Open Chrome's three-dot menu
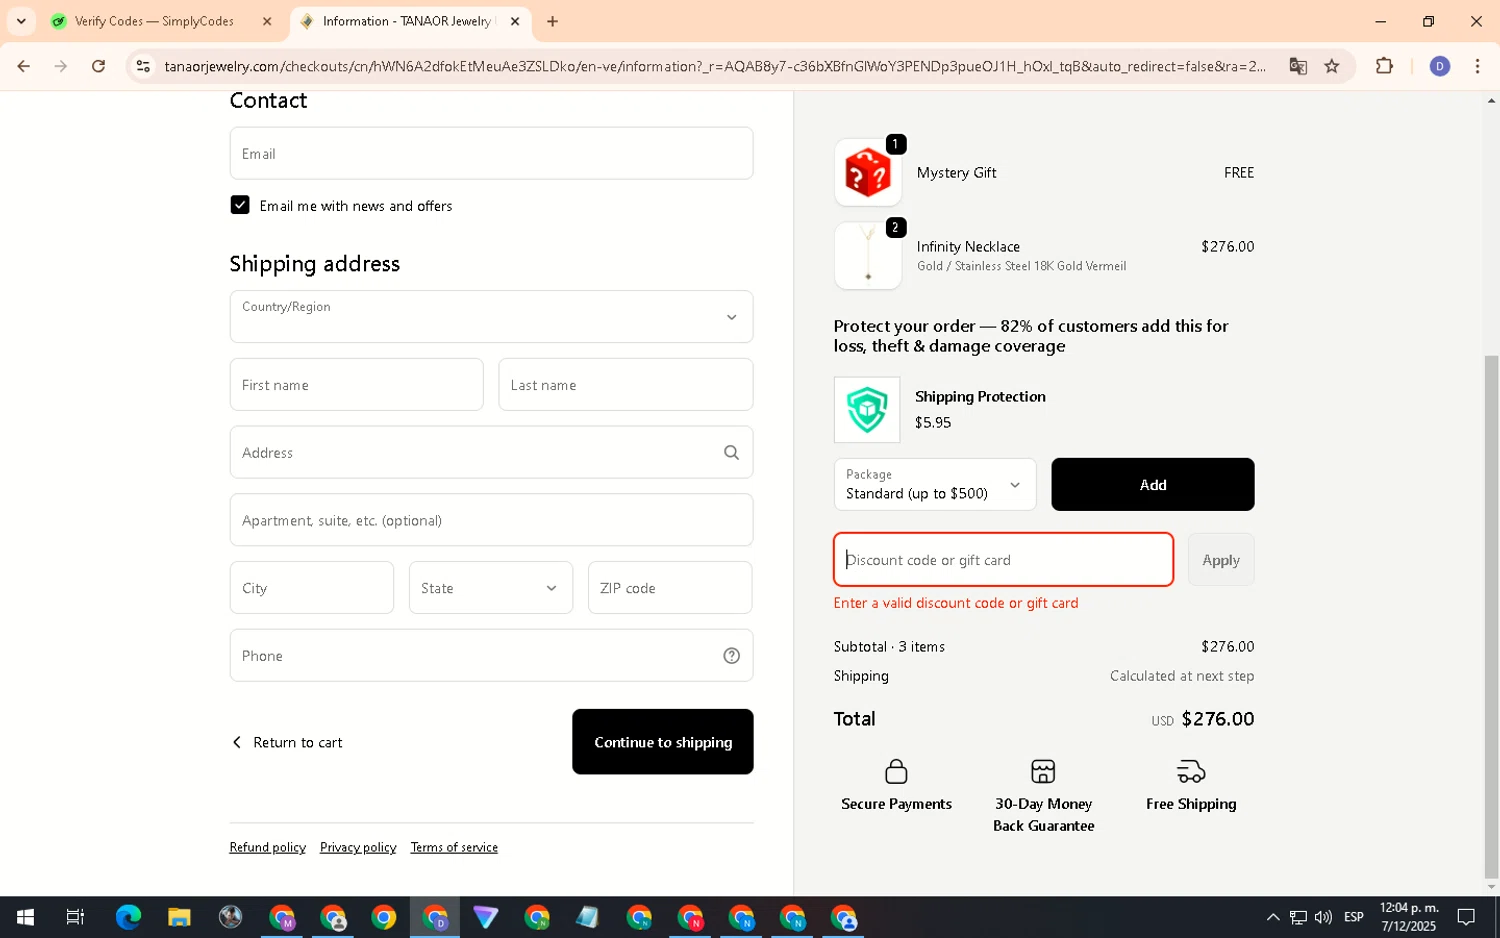This screenshot has width=1500, height=938. pyautogui.click(x=1477, y=66)
